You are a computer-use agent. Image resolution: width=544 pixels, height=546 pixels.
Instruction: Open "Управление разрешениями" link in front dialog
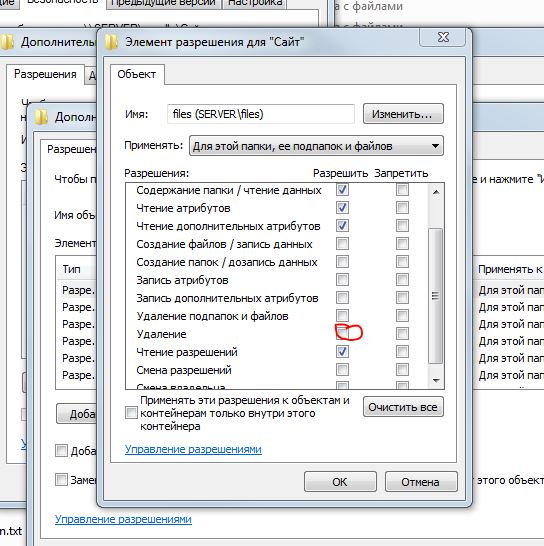(x=193, y=449)
